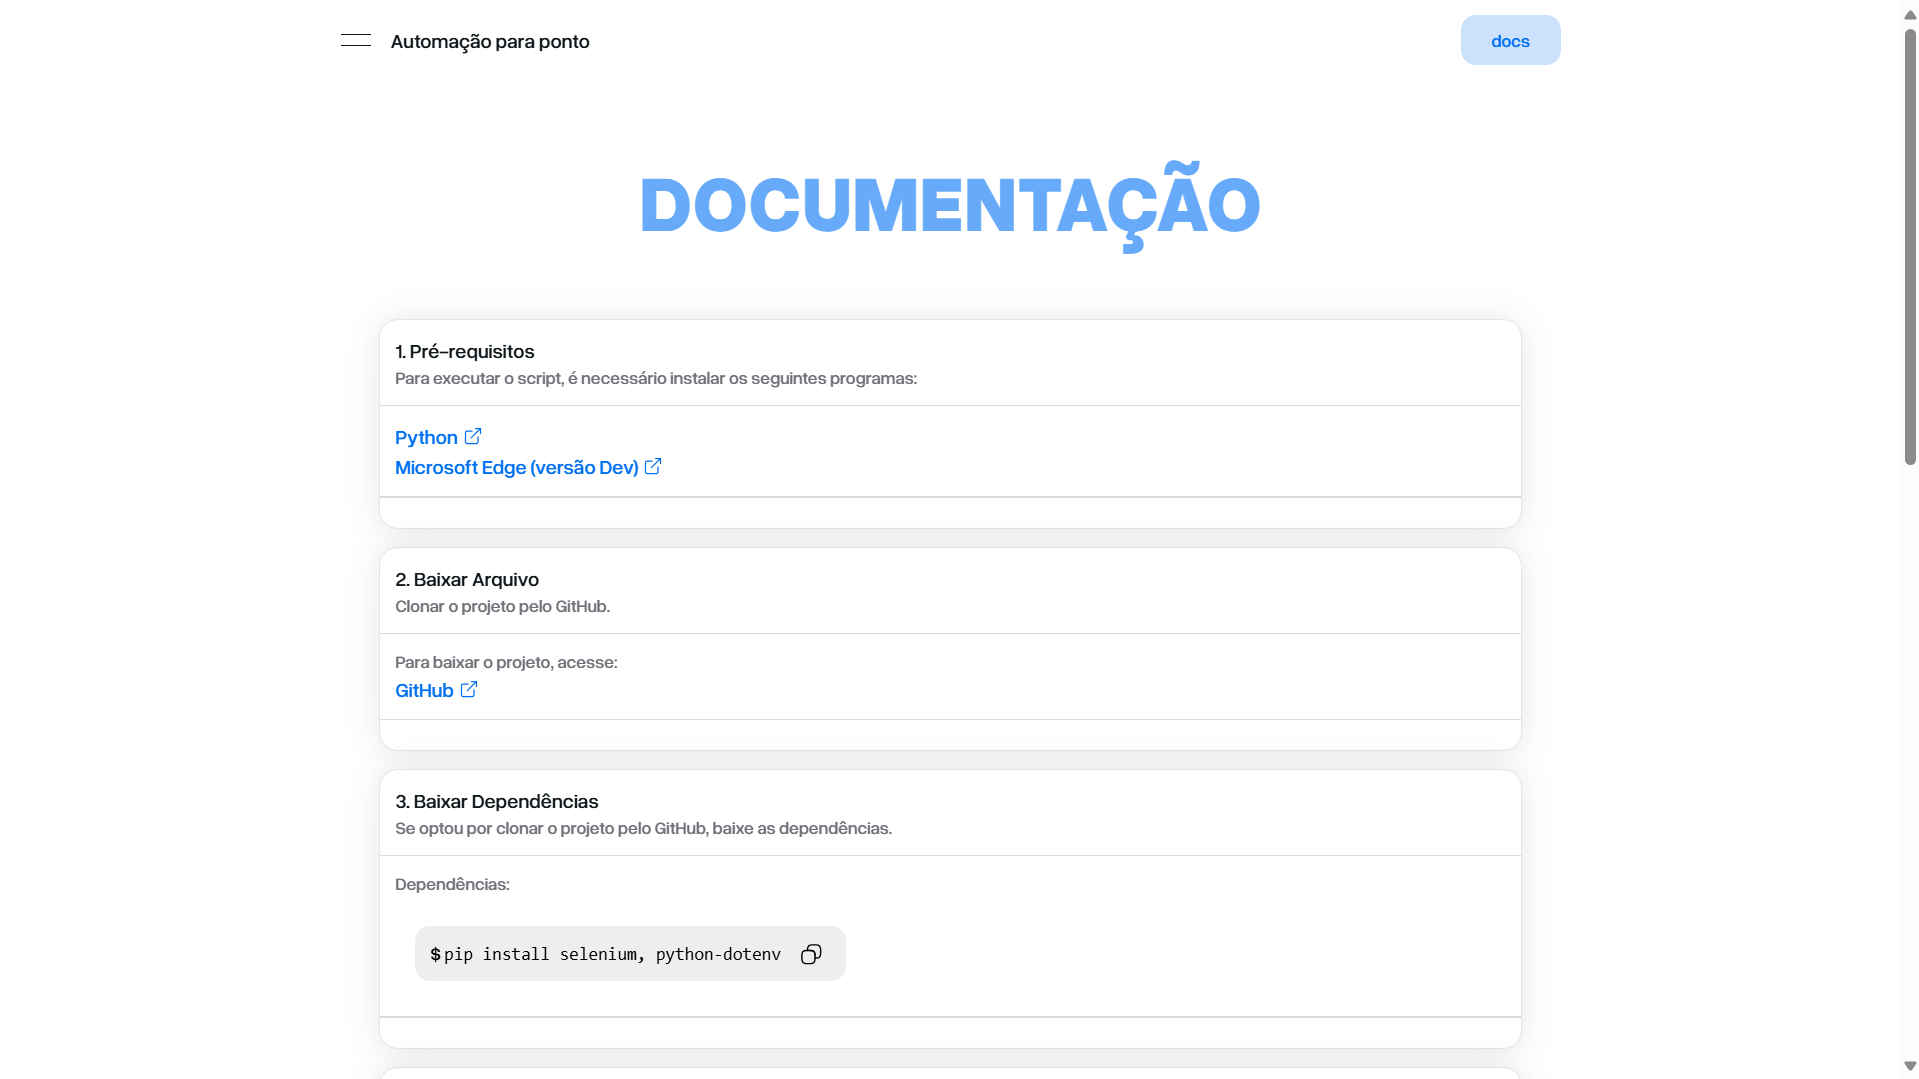Open the GitHub link
This screenshot has height=1079, width=1919.
[424, 690]
